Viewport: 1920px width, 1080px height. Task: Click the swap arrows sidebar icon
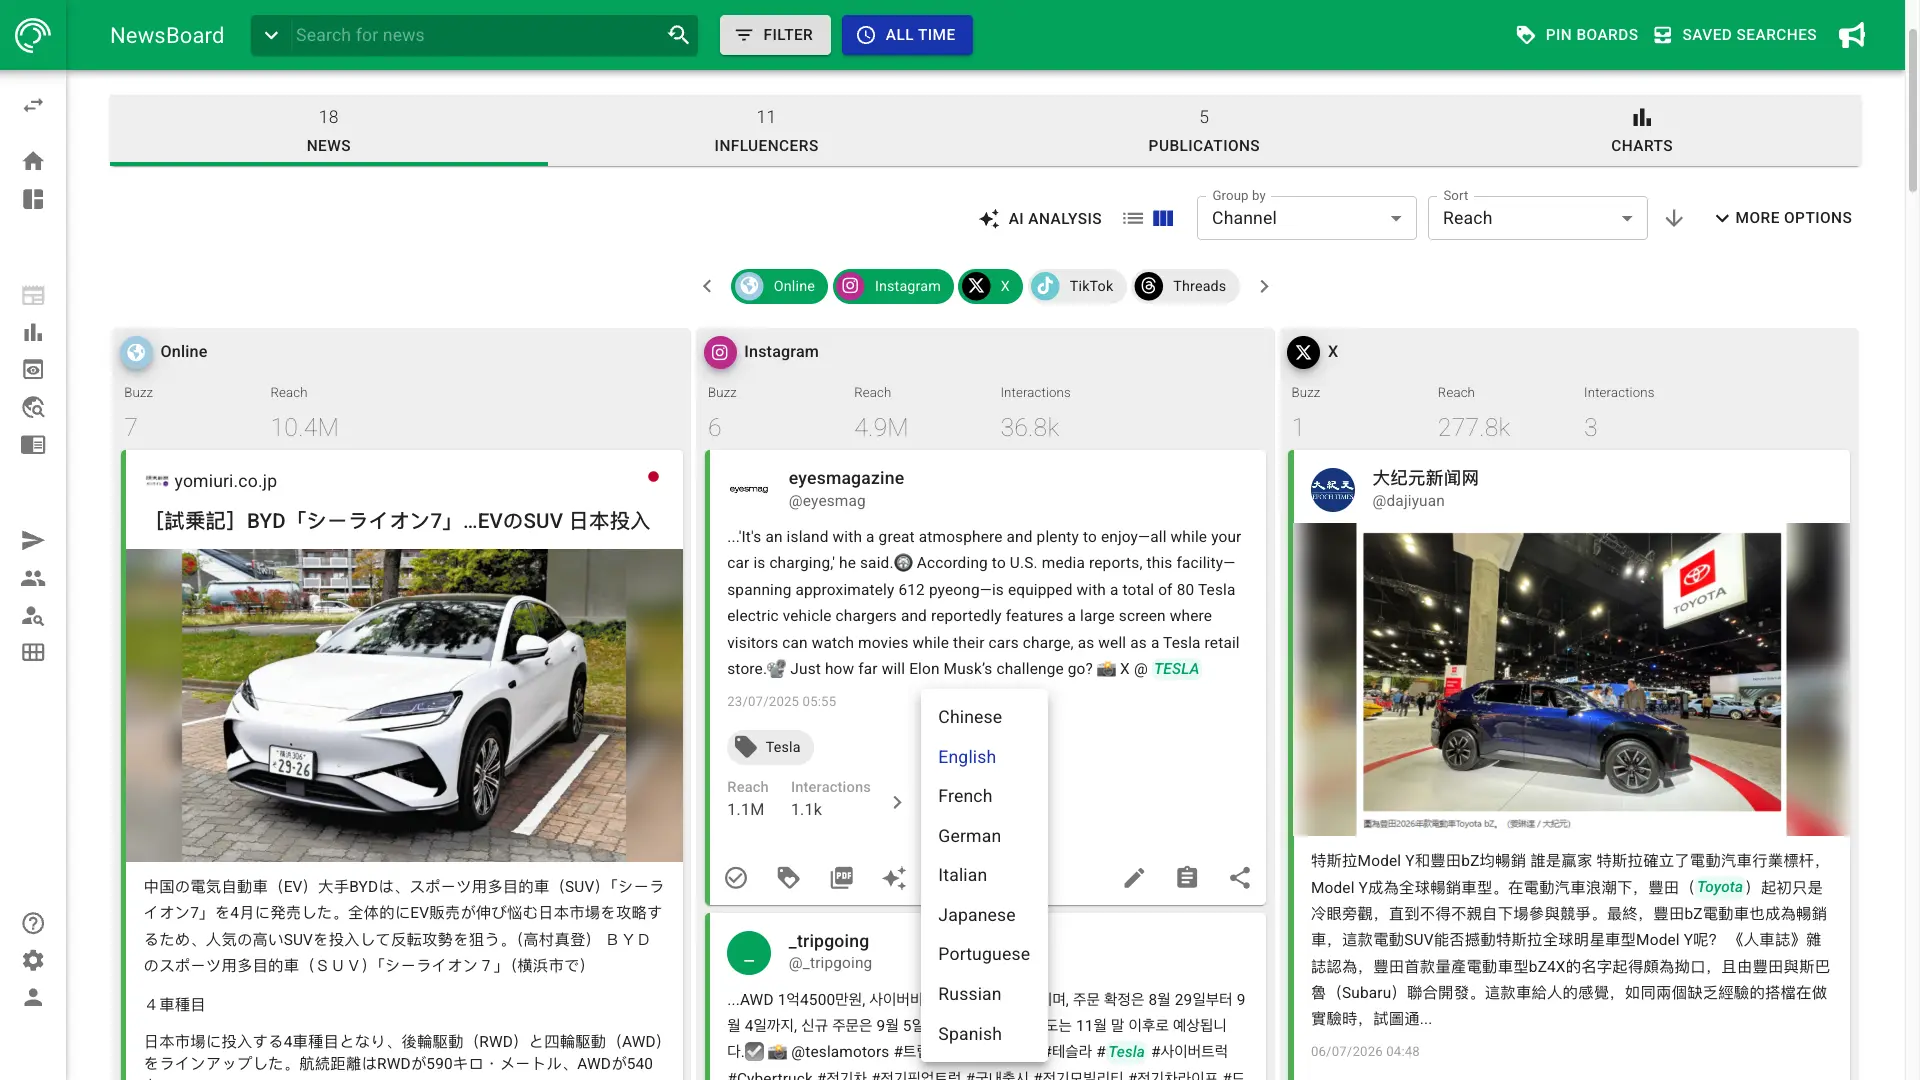(33, 105)
